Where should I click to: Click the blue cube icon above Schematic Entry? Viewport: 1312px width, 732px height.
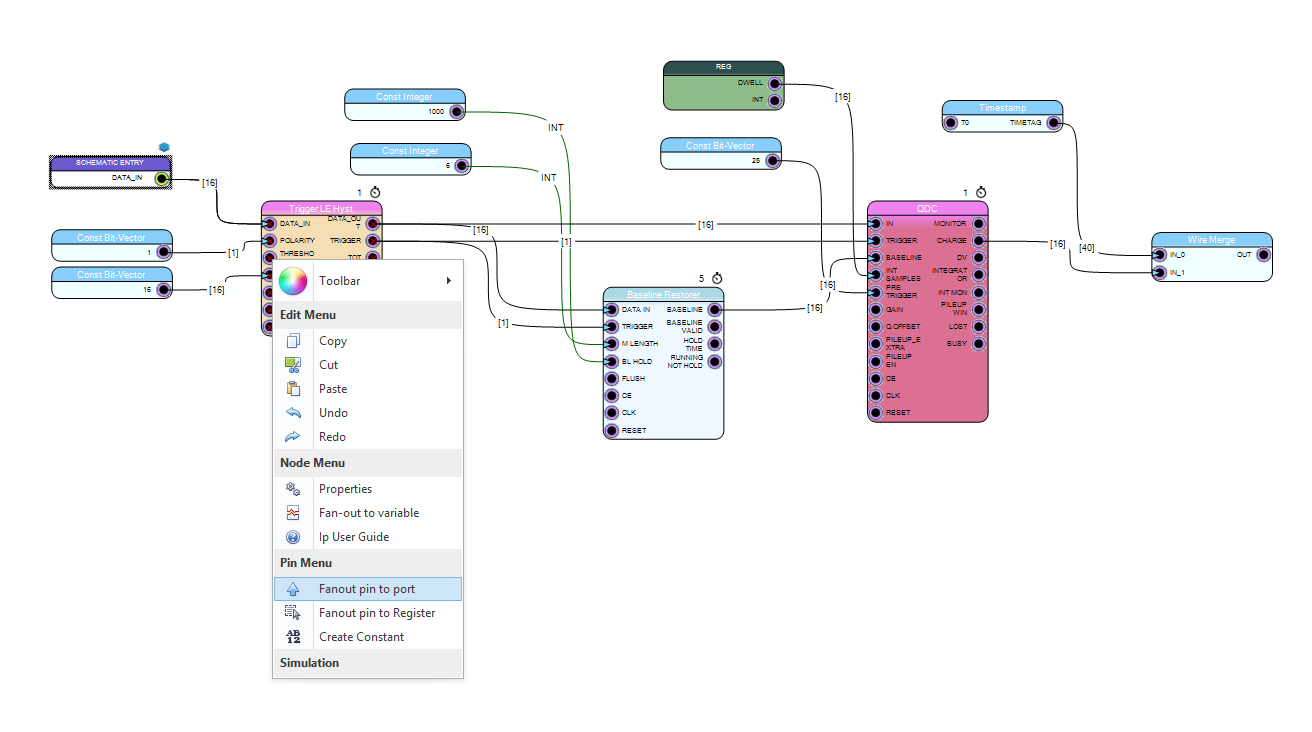pyautogui.click(x=164, y=147)
